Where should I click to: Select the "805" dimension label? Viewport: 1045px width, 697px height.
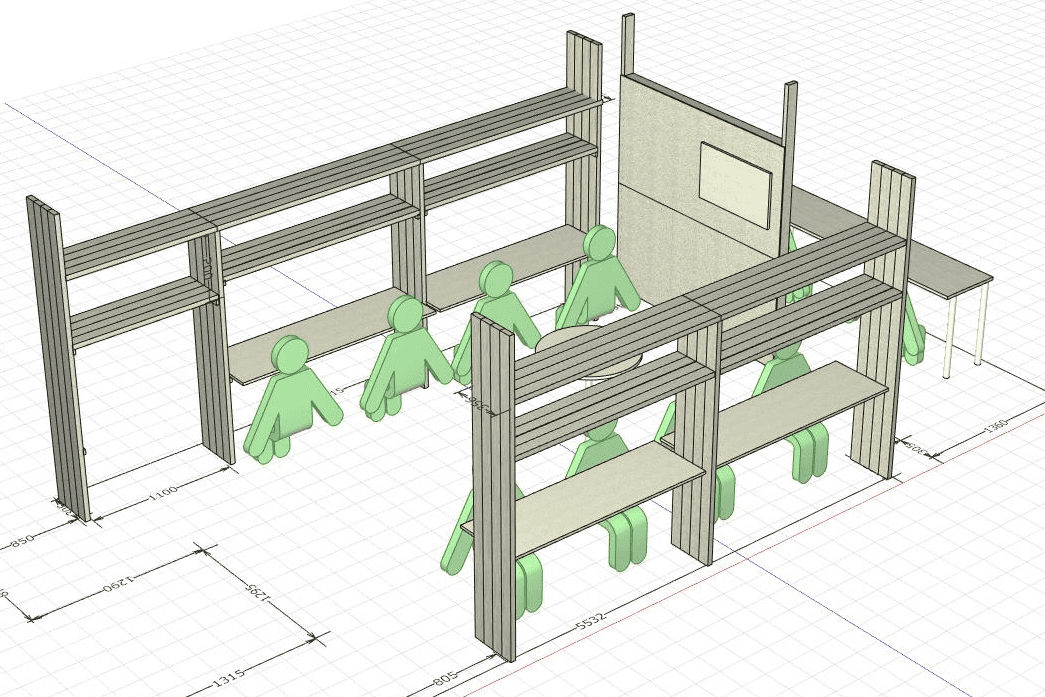point(445,678)
